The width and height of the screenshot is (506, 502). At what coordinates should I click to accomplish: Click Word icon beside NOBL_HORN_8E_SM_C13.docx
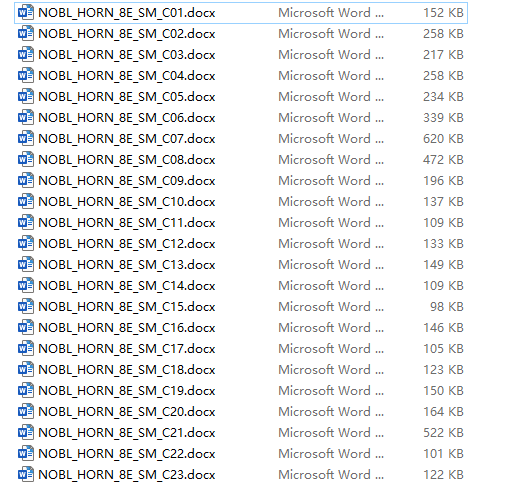pyautogui.click(x=26, y=265)
